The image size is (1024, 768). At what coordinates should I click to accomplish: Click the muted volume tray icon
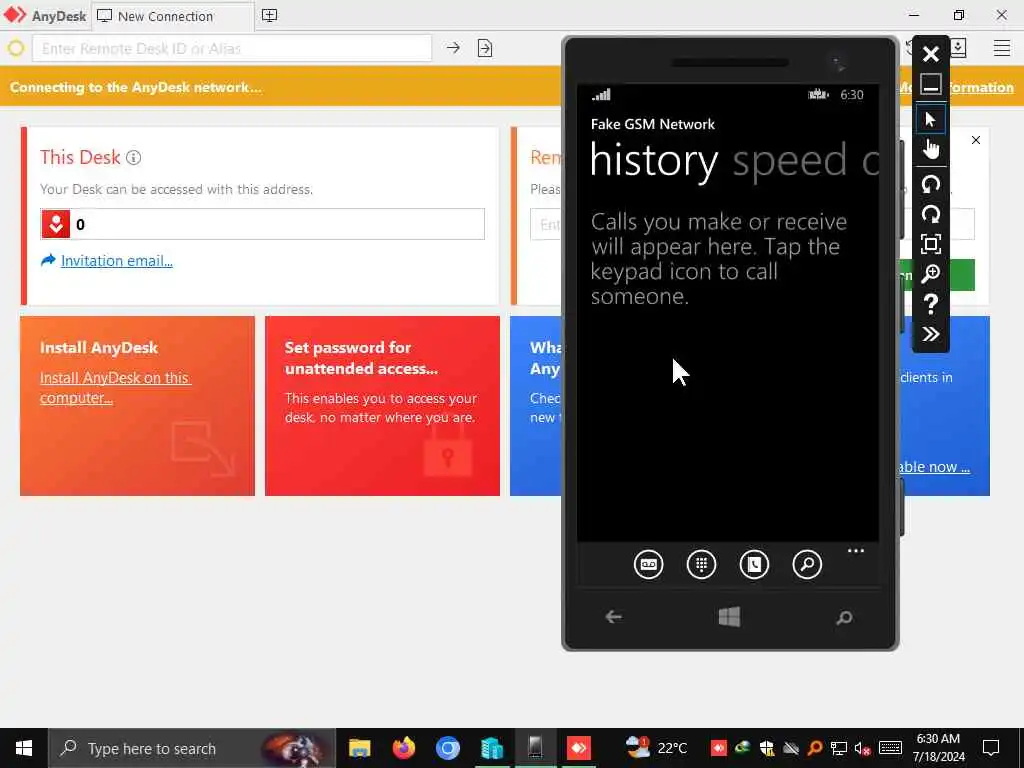click(x=862, y=748)
